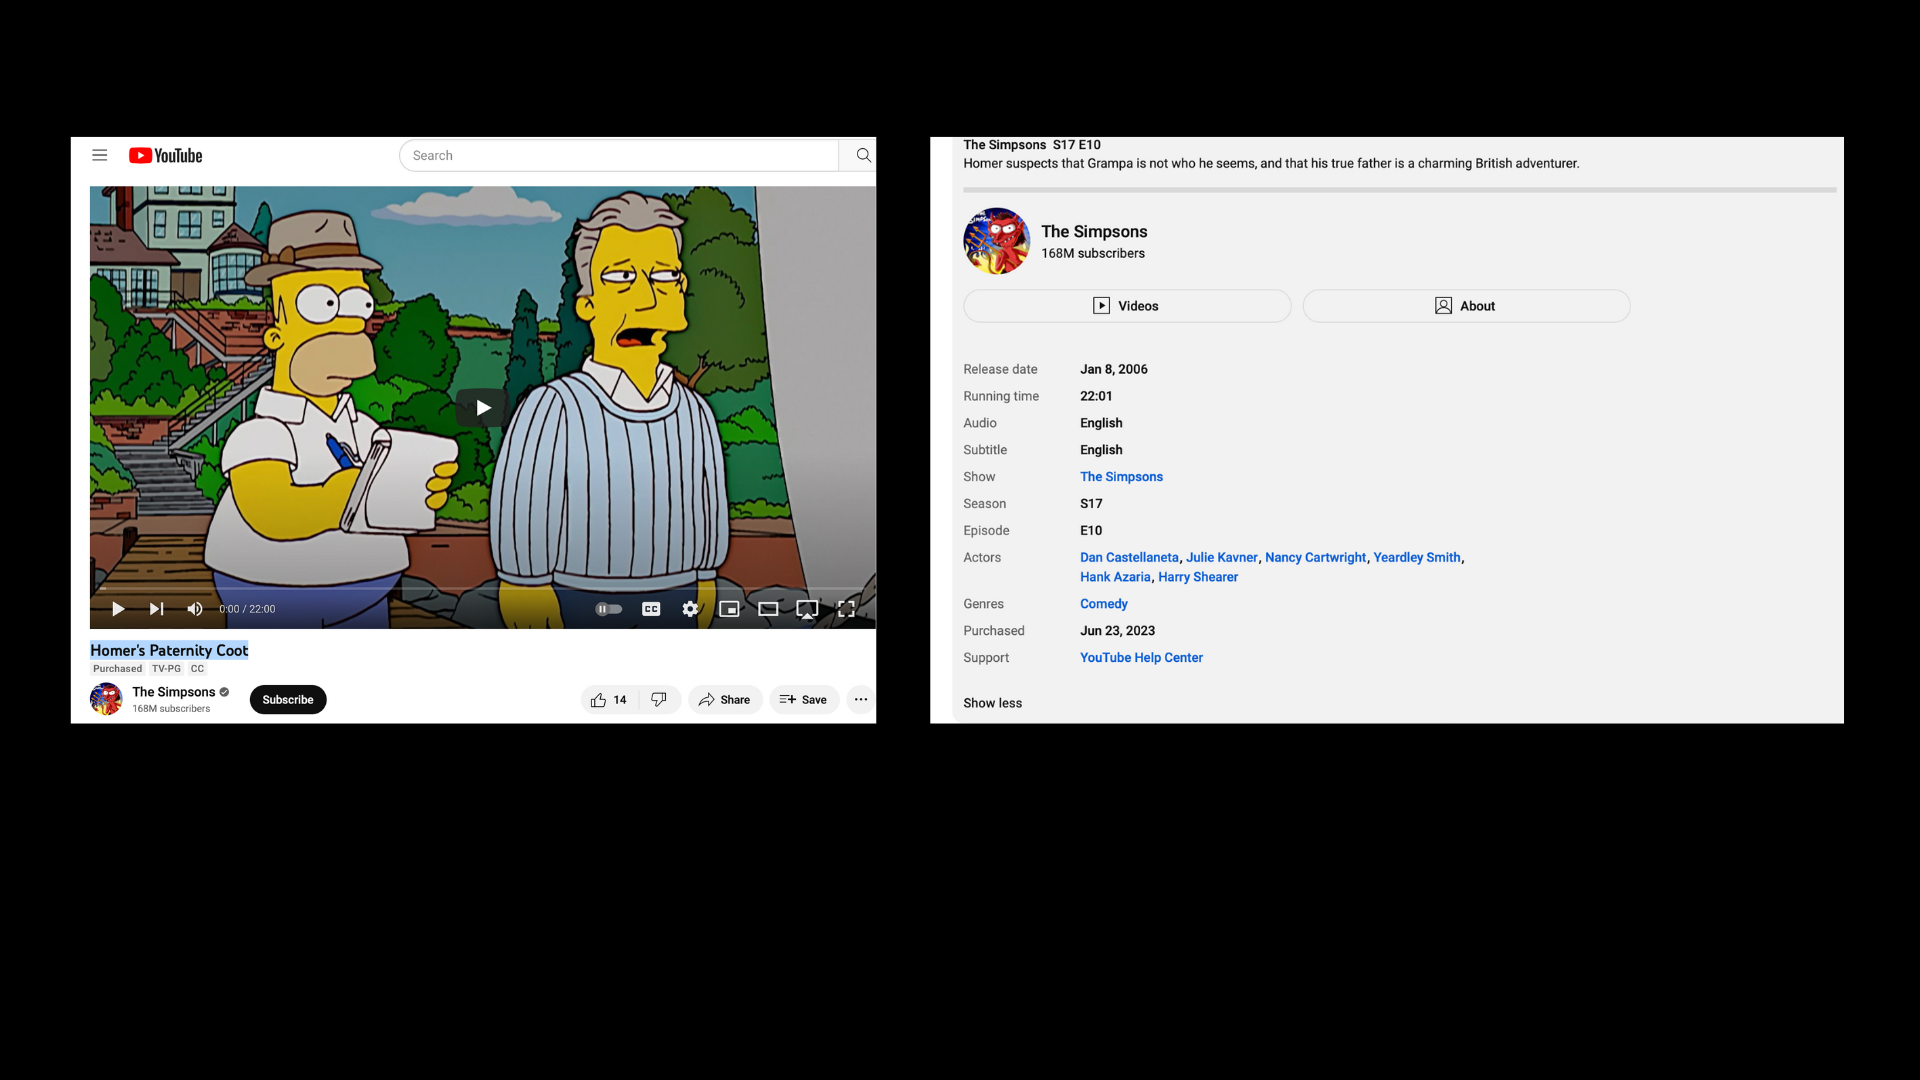Viewport: 1920px width, 1080px height.
Task: Click the 0:00 / 22:00 time display
Action: [x=247, y=609]
